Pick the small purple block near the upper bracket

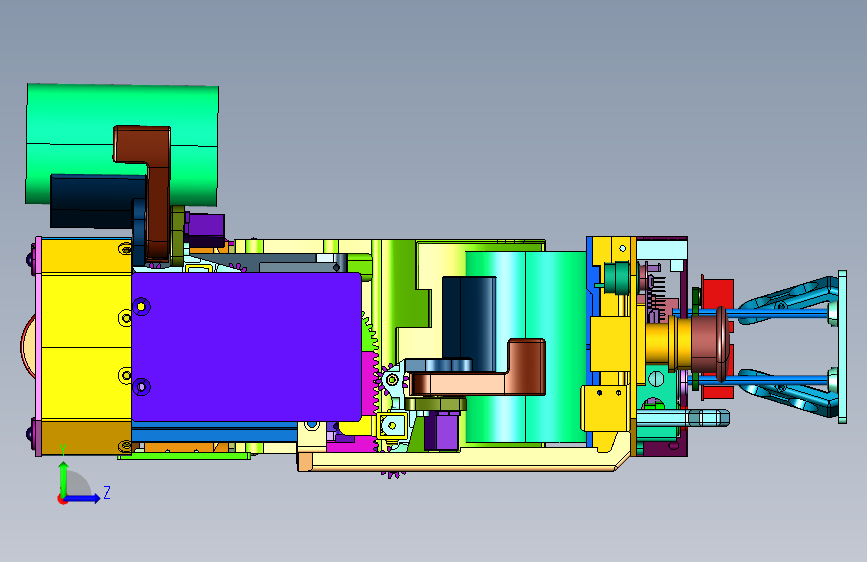[205, 229]
